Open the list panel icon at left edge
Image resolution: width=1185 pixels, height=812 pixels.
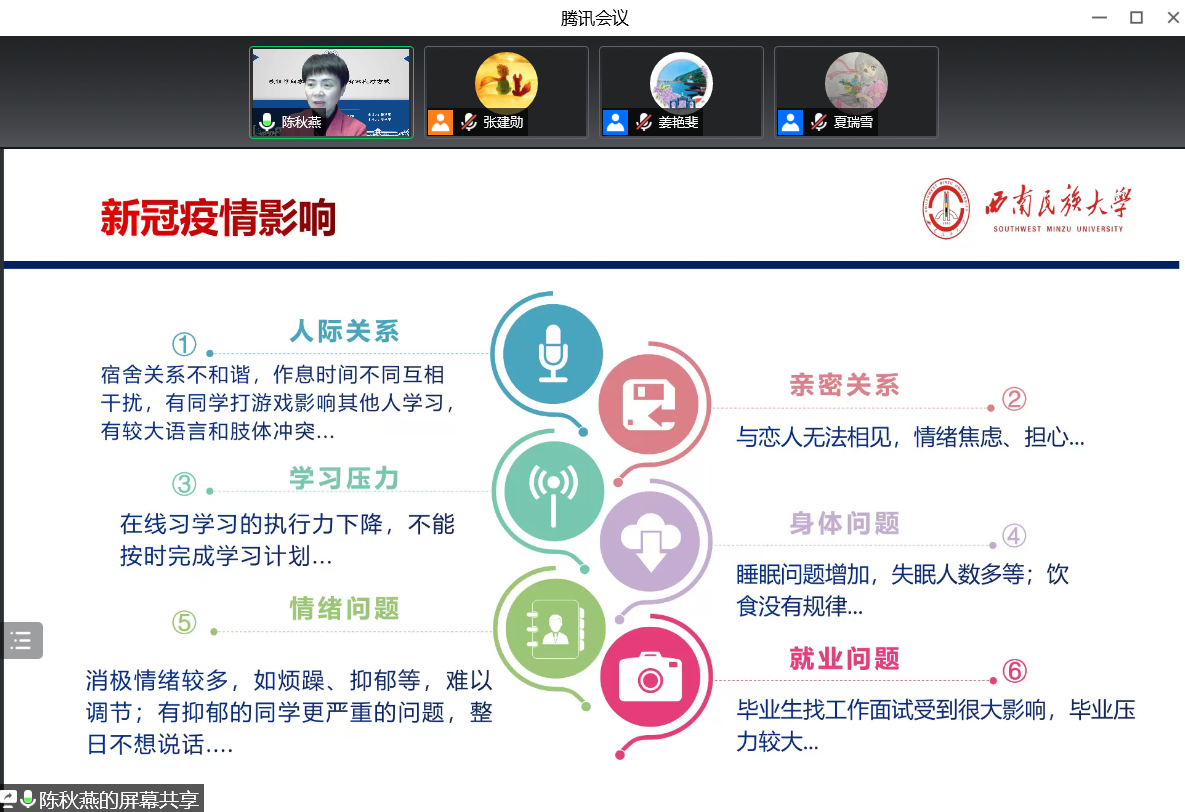pos(21,641)
